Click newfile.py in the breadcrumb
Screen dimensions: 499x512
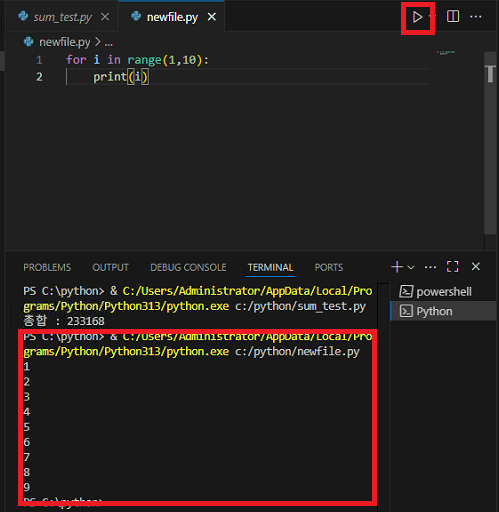pyautogui.click(x=64, y=42)
